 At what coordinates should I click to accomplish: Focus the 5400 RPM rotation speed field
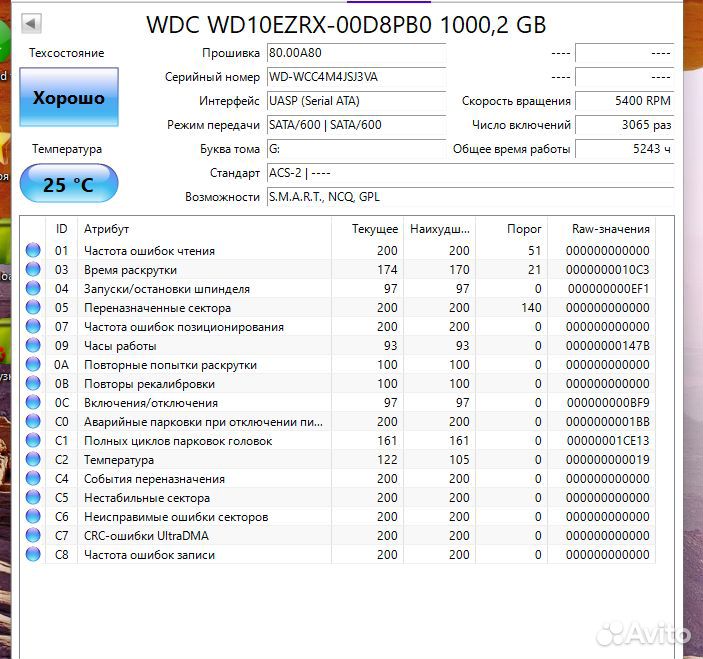[625, 101]
